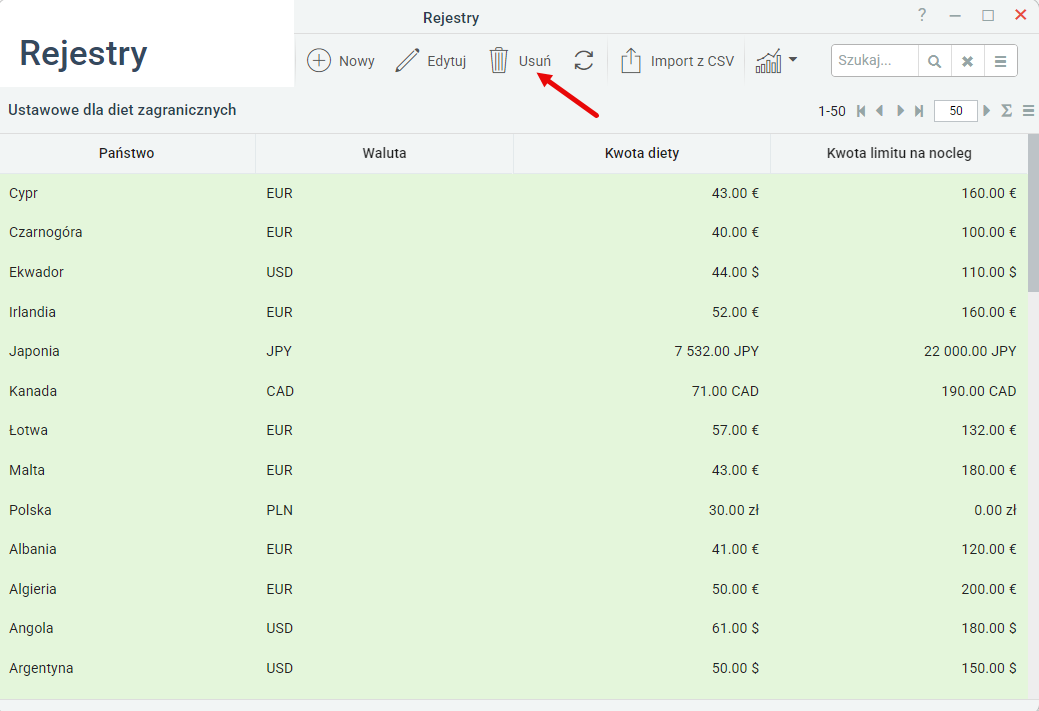Image resolution: width=1039 pixels, height=711 pixels.
Task: Maximize the Rejestry window
Action: coord(988,15)
